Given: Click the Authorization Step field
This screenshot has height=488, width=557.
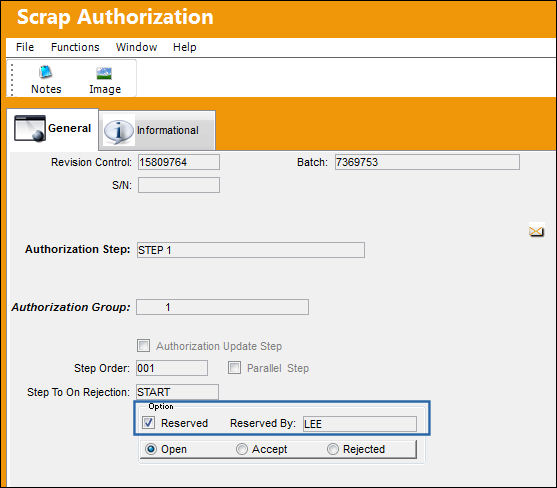Looking at the screenshot, I should point(251,250).
